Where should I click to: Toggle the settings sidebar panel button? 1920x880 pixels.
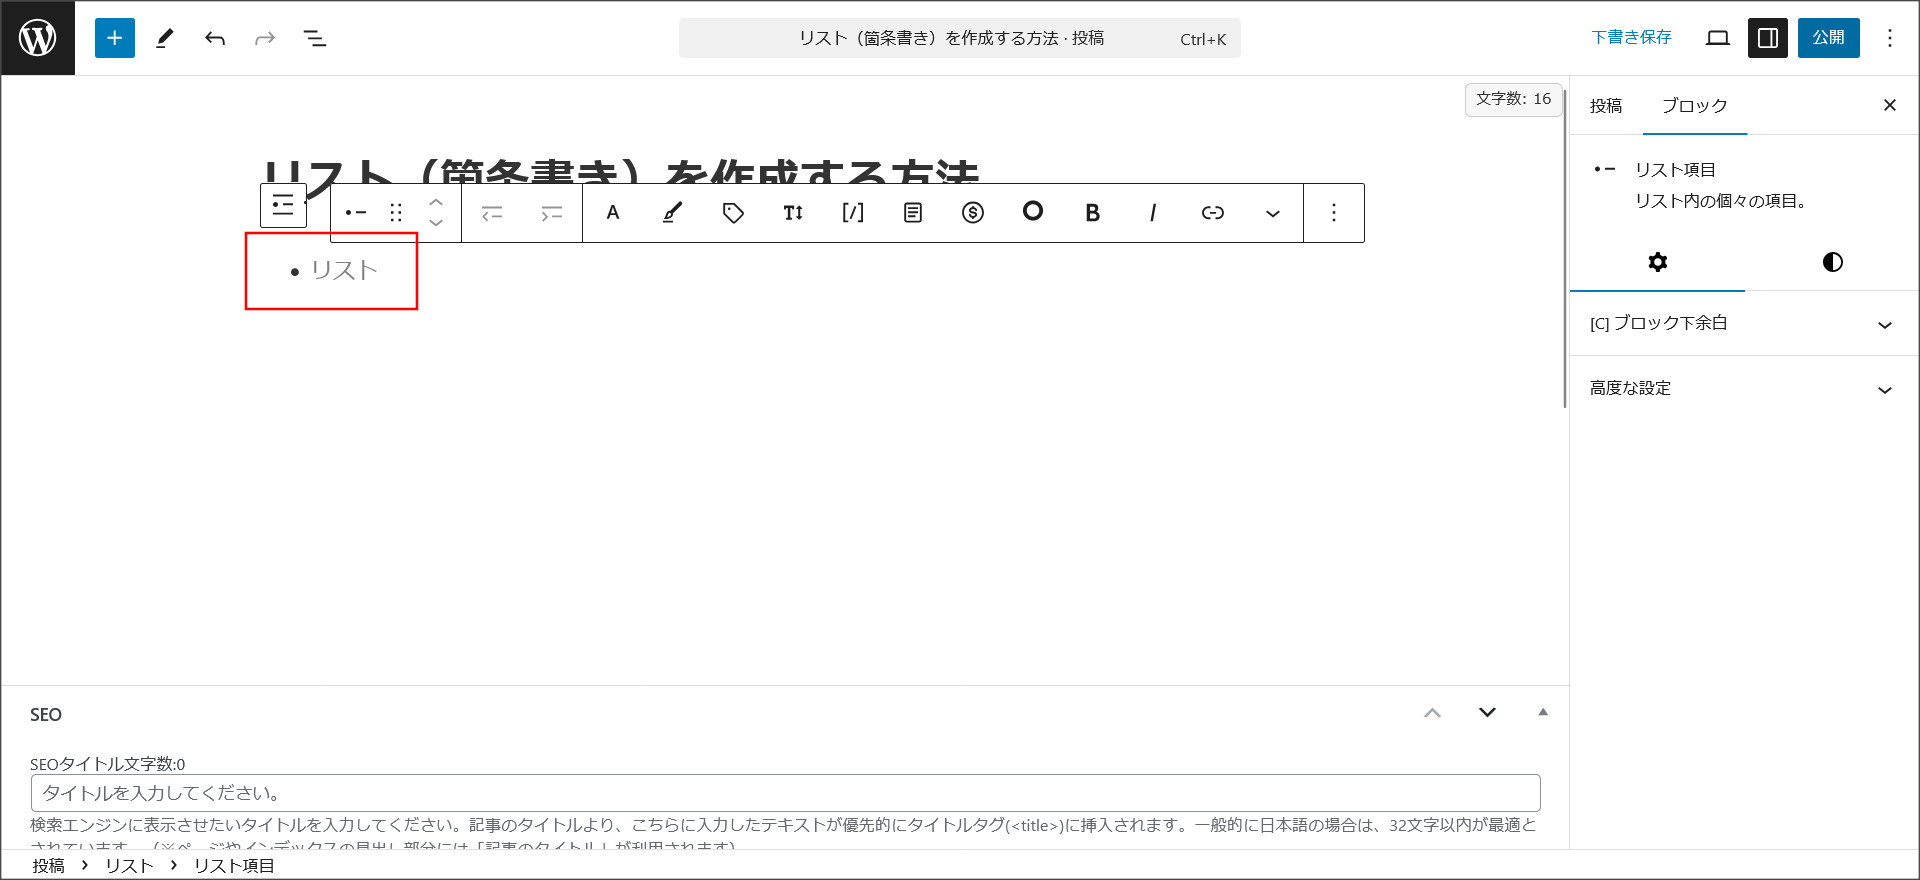1767,38
